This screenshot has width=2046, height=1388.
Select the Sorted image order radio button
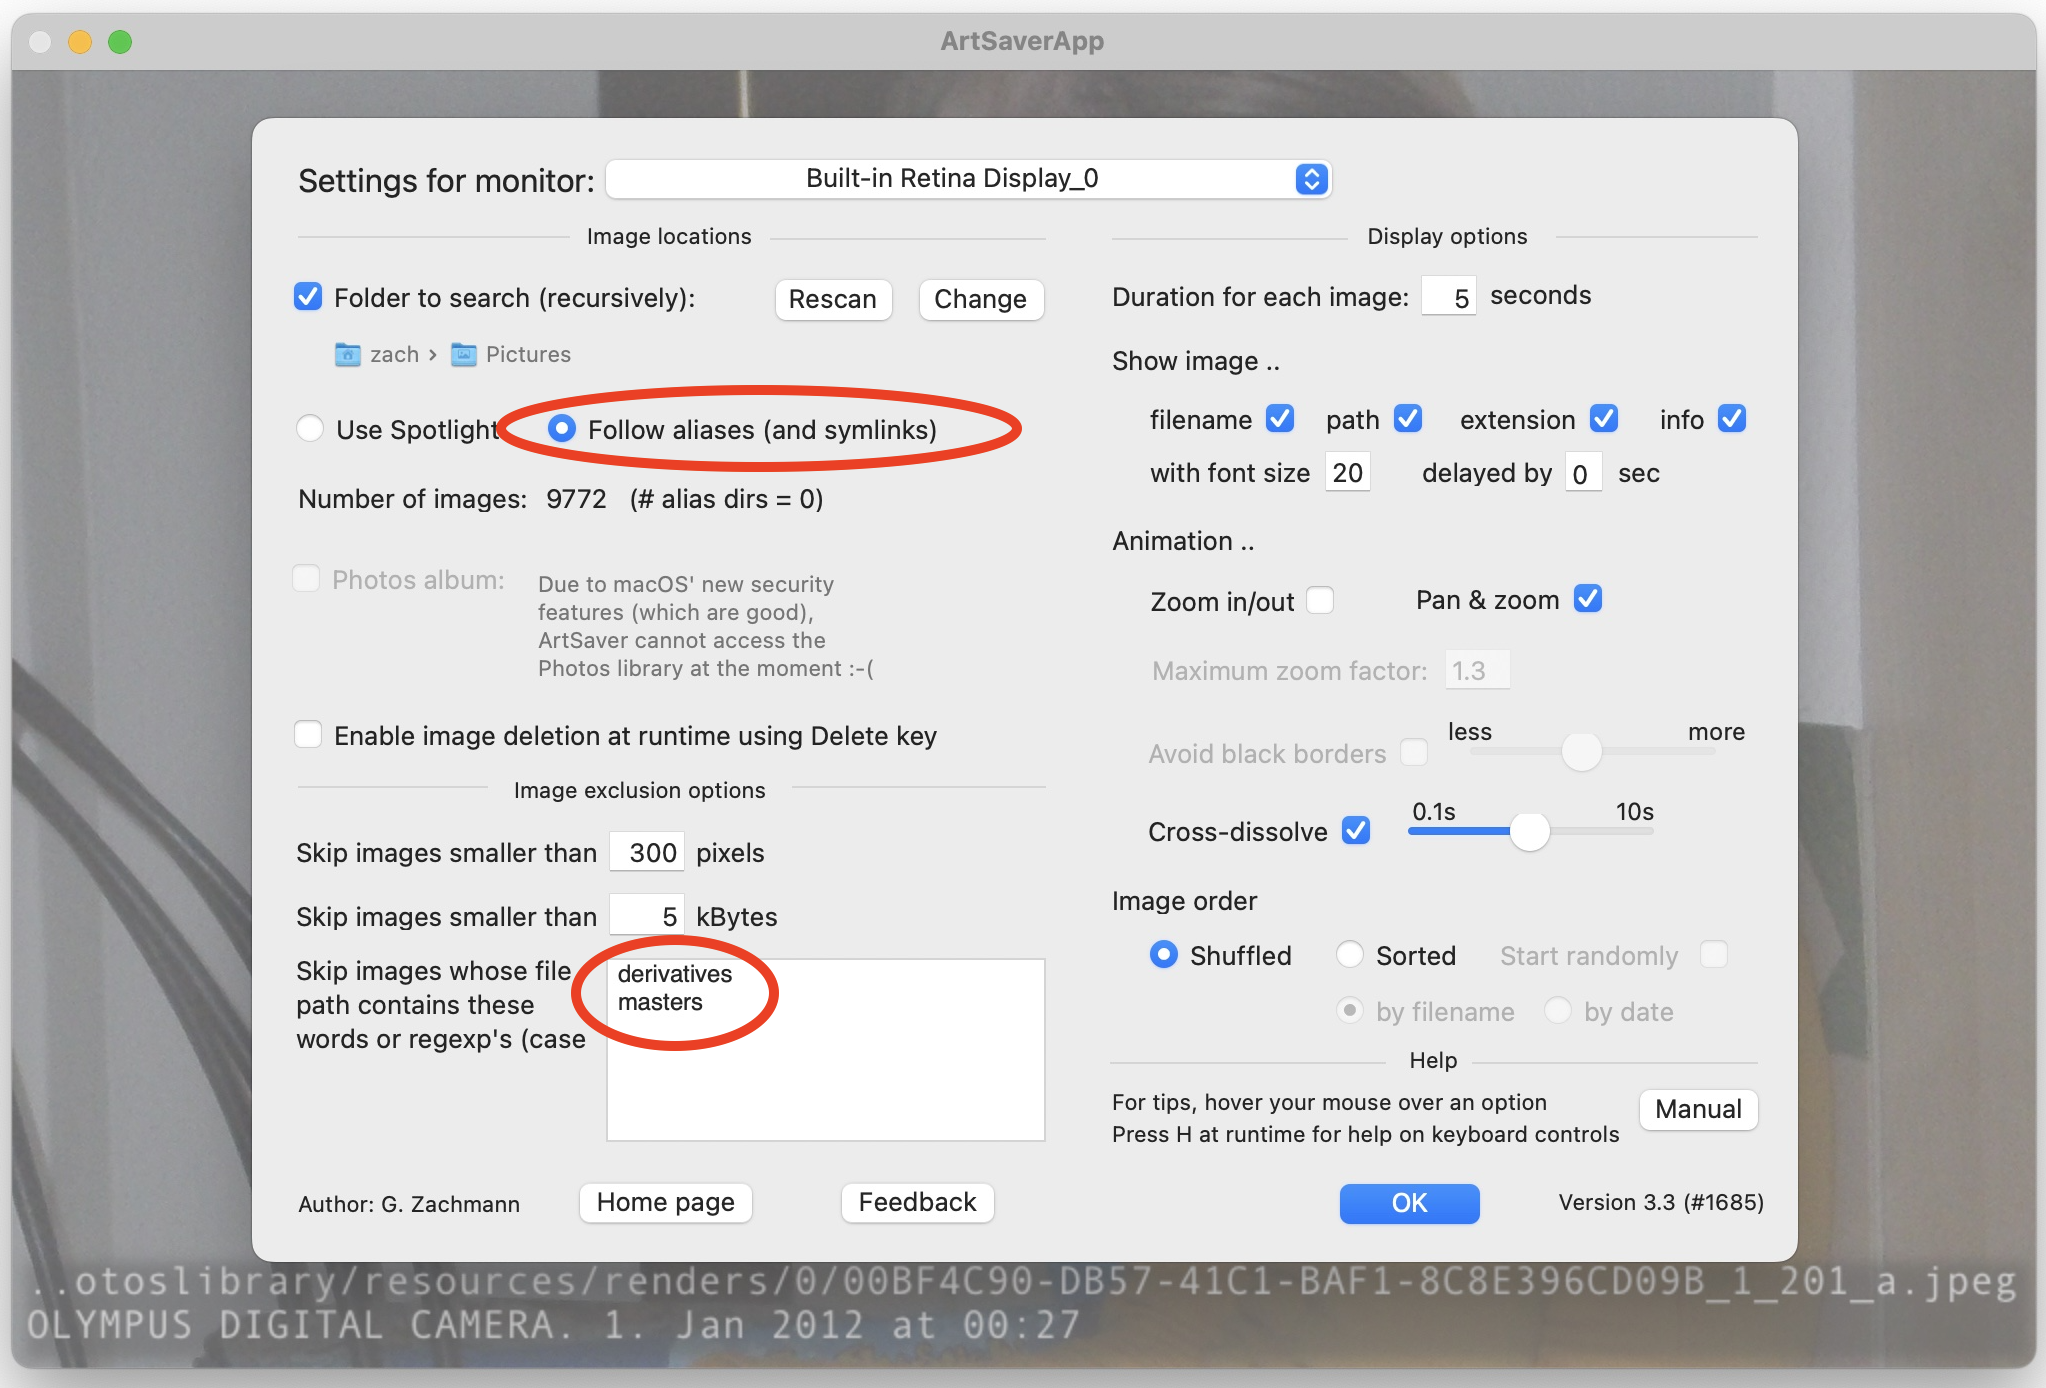[1350, 954]
